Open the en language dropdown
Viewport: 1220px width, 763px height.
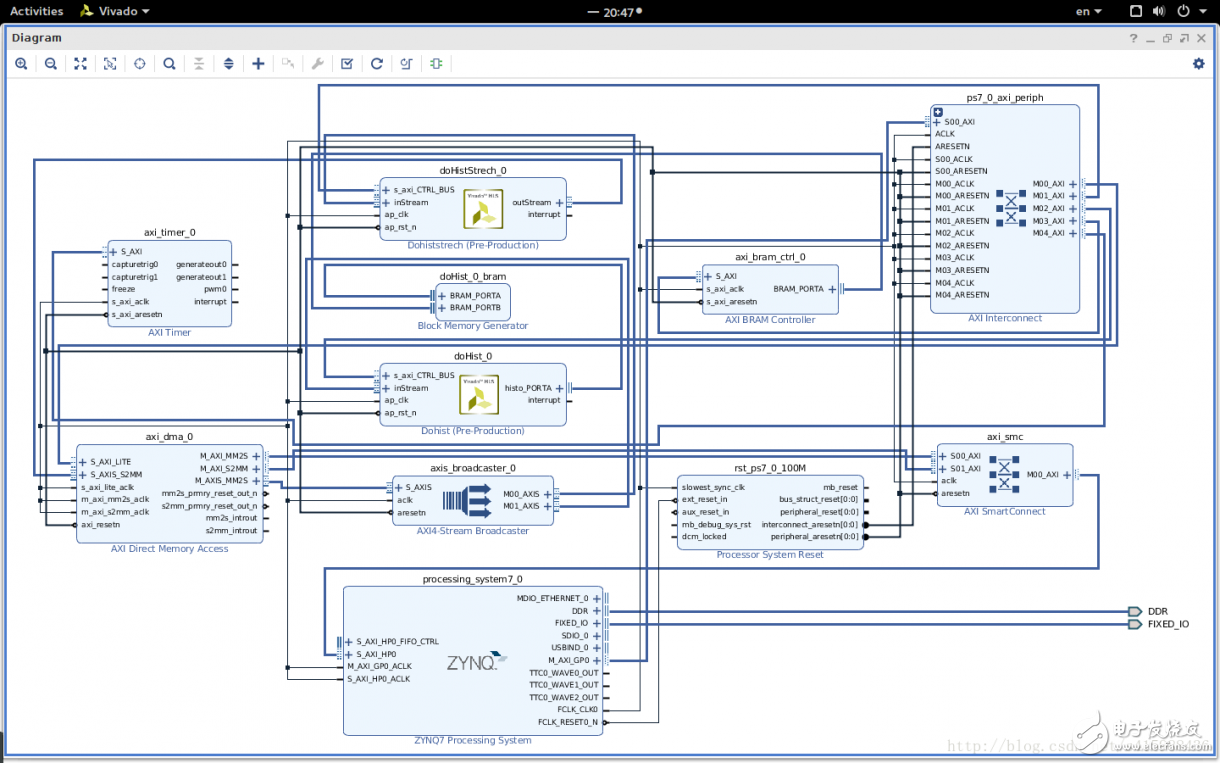click(1089, 11)
